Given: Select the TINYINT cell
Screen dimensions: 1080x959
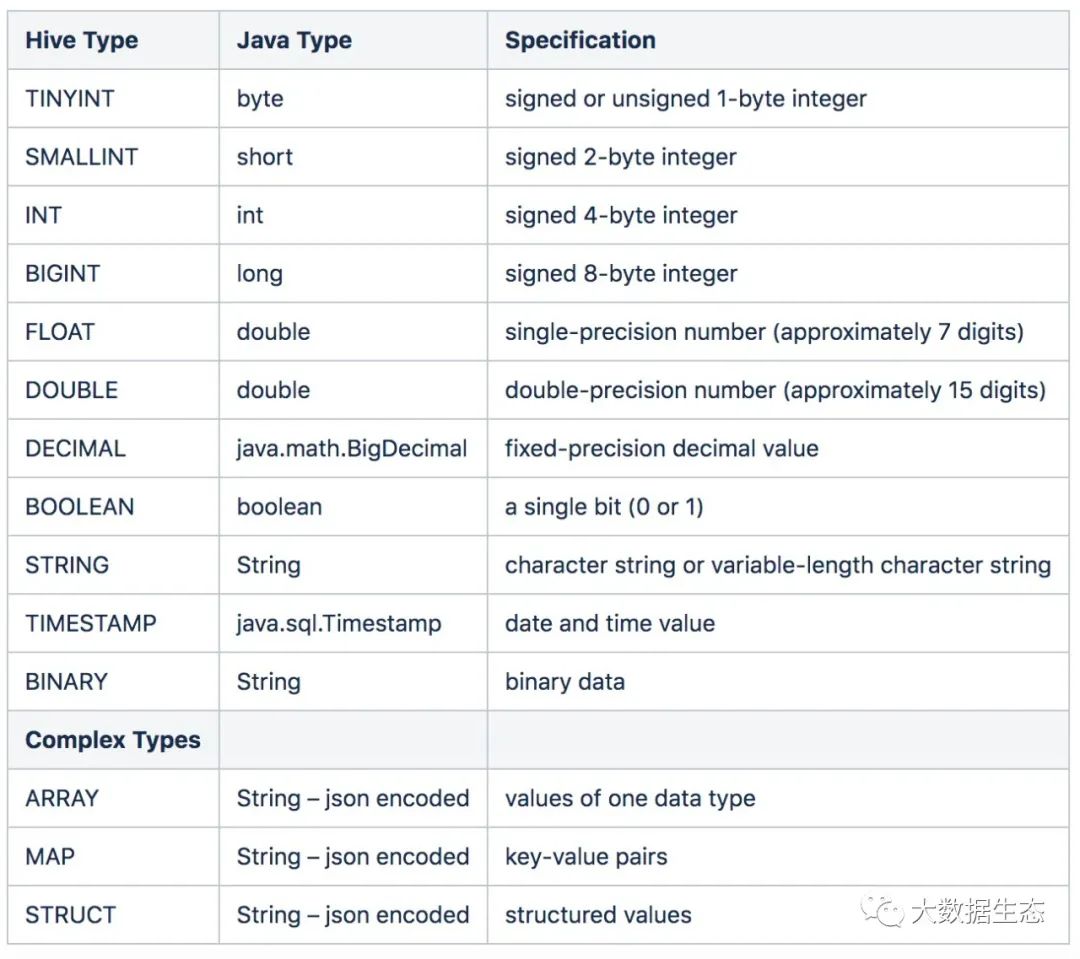Looking at the screenshot, I should click(x=70, y=99).
